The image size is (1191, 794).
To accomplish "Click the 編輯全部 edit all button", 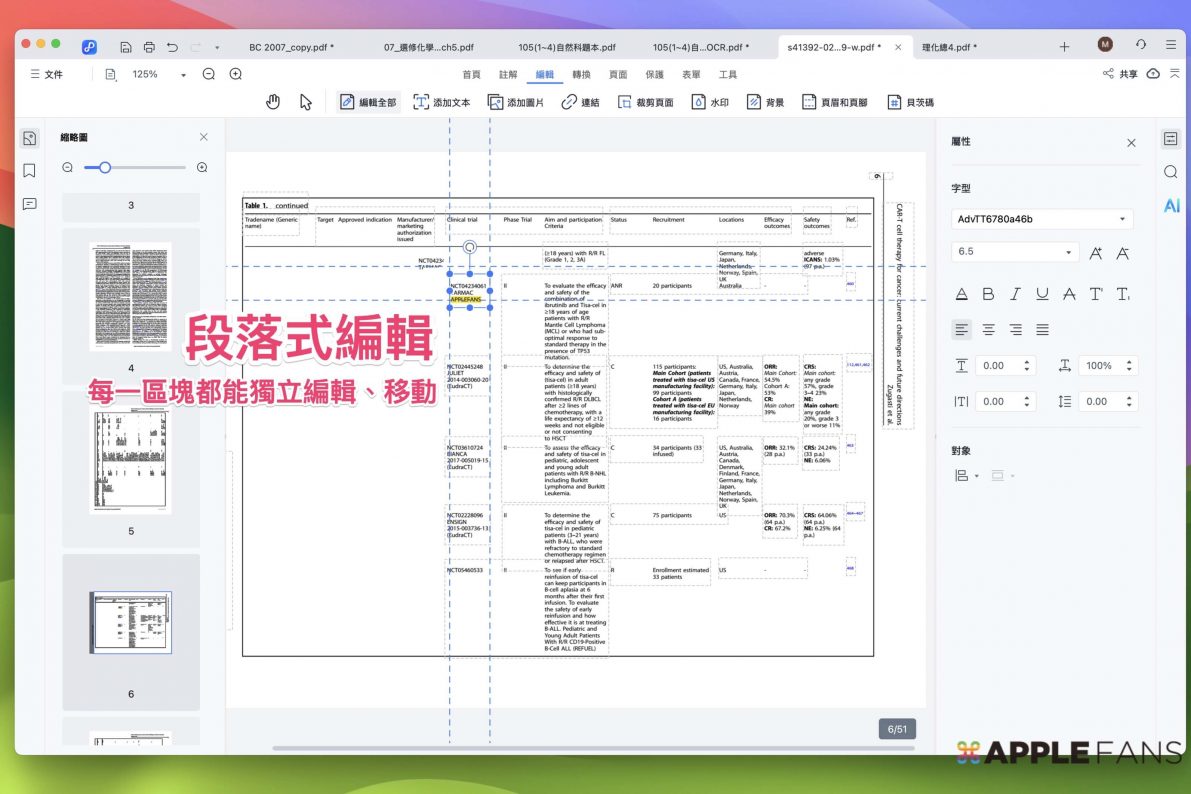I will click(x=368, y=102).
